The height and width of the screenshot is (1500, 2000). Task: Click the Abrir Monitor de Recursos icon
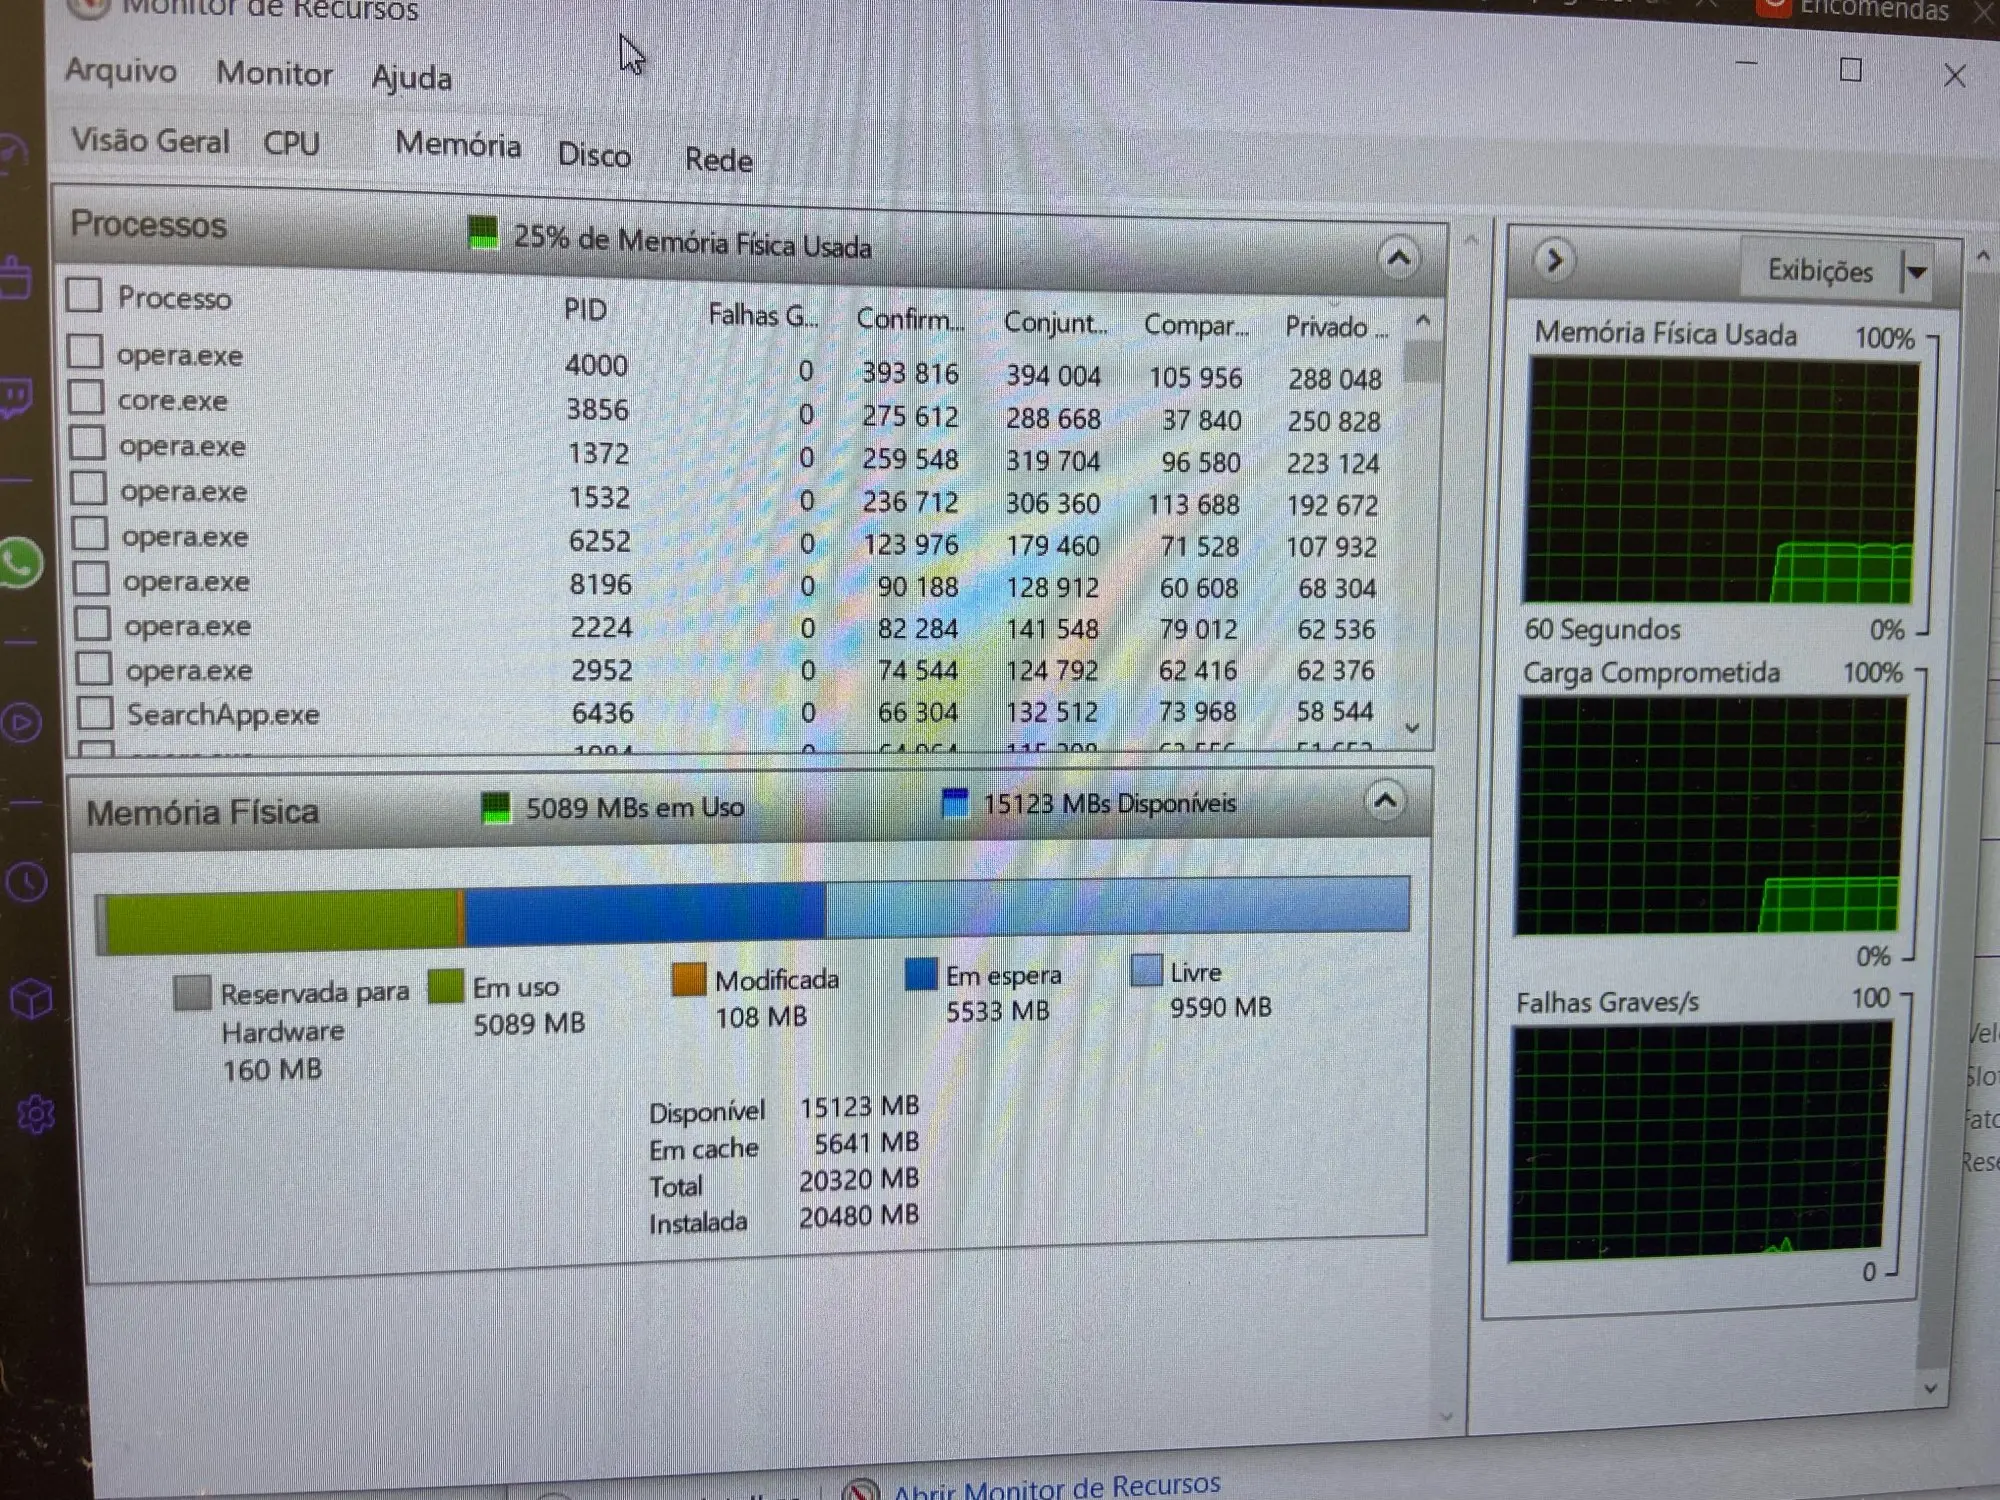coord(860,1490)
